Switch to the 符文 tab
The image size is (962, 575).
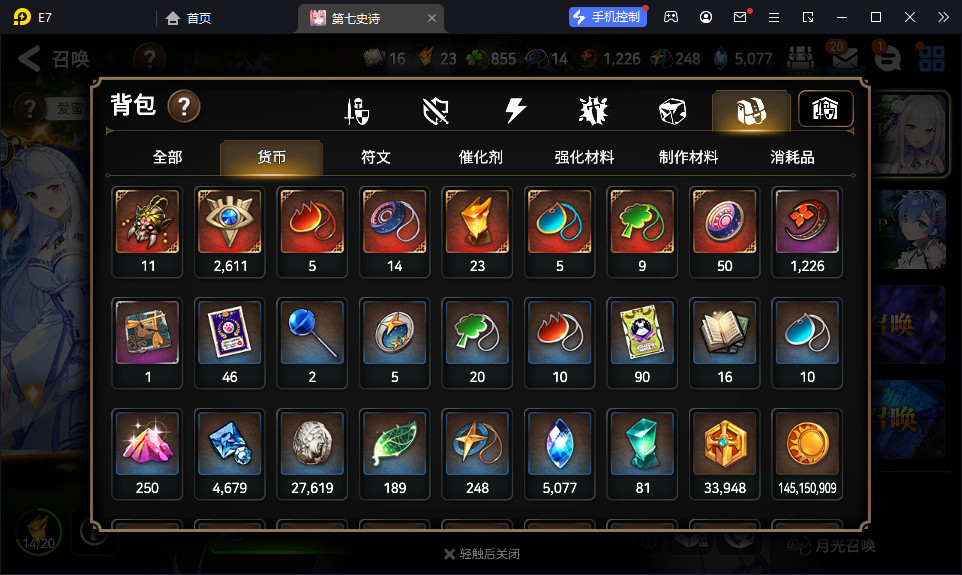coord(375,158)
